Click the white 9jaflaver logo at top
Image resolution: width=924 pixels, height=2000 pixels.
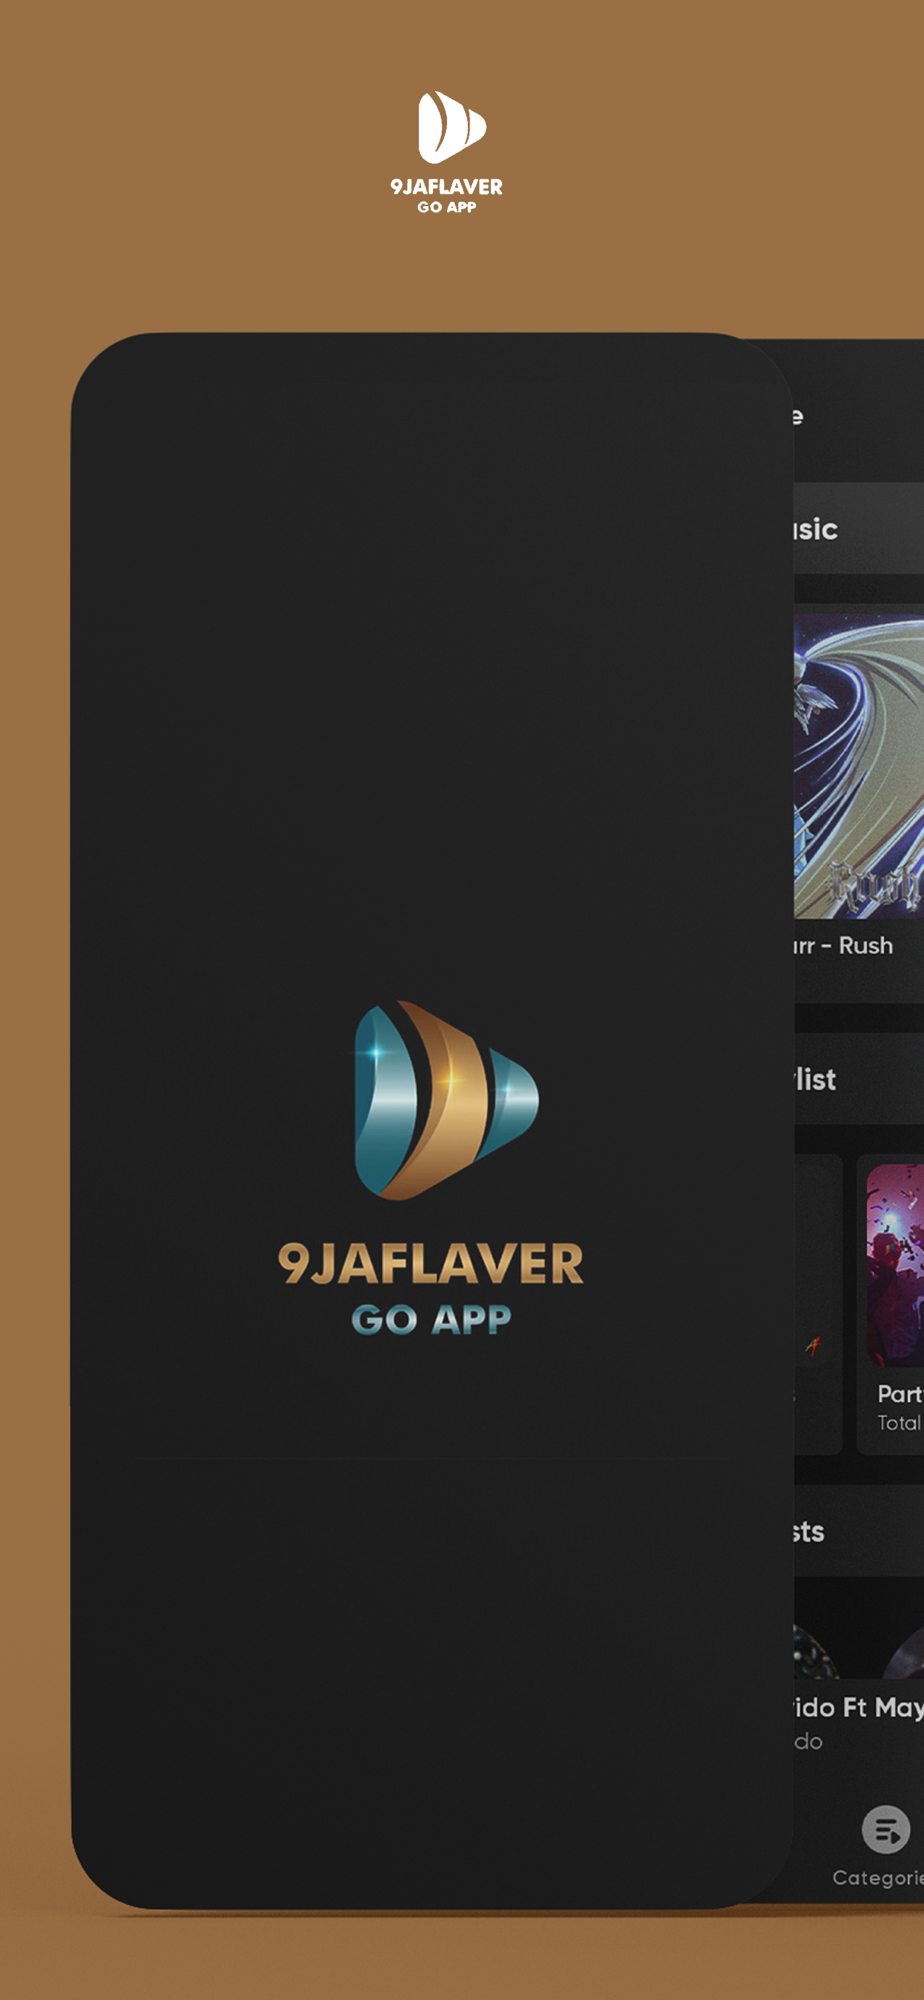pos(452,127)
